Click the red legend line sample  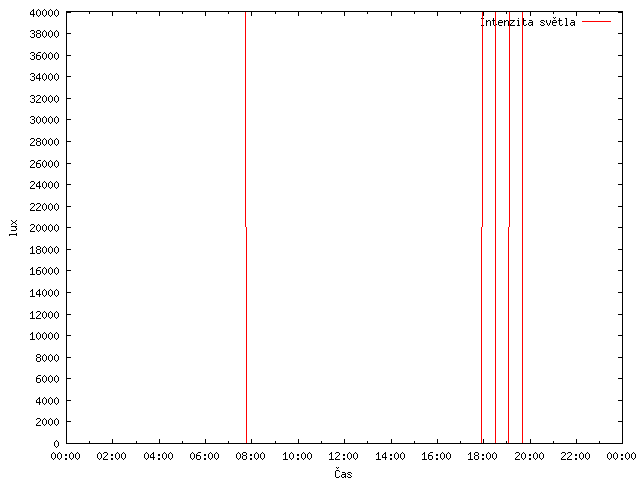(x=596, y=22)
